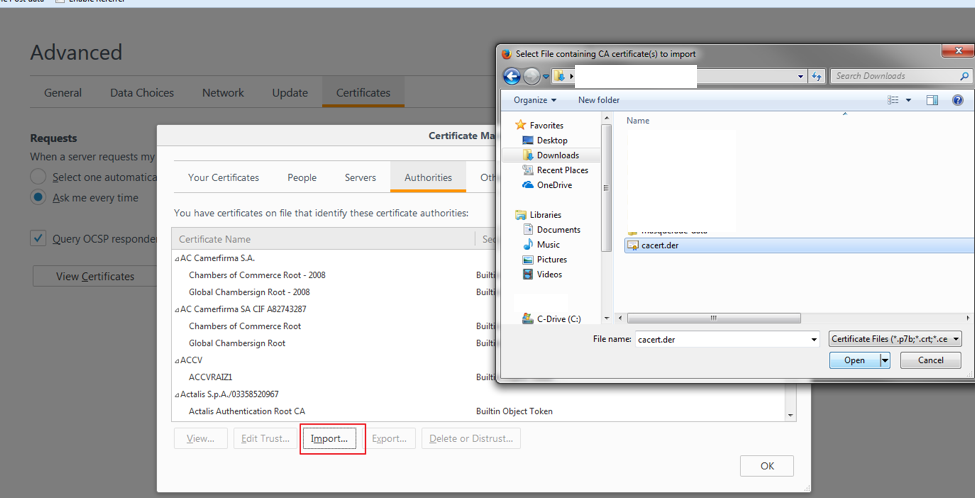Refresh the Downloads folder listing

click(817, 76)
